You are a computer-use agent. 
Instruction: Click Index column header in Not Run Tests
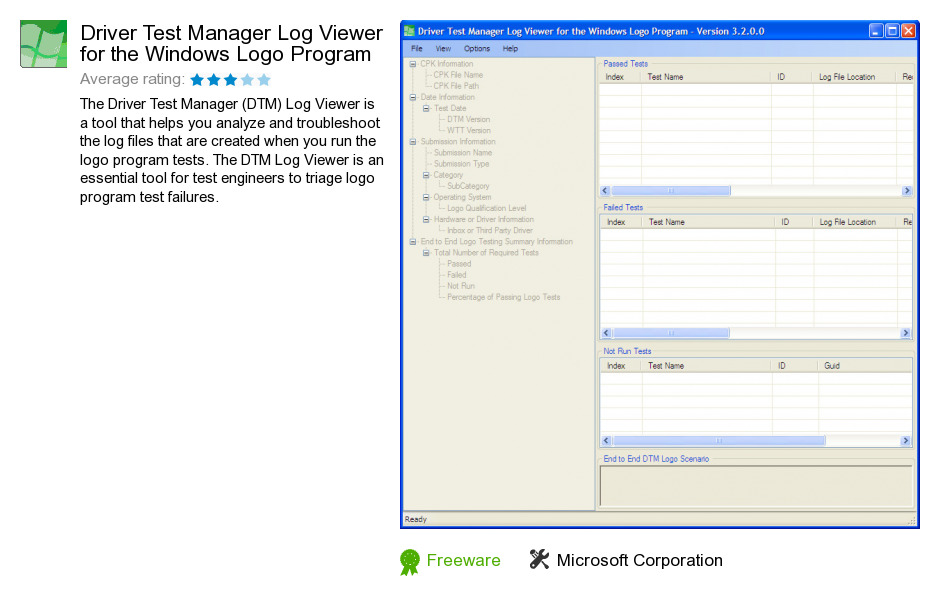[622, 366]
